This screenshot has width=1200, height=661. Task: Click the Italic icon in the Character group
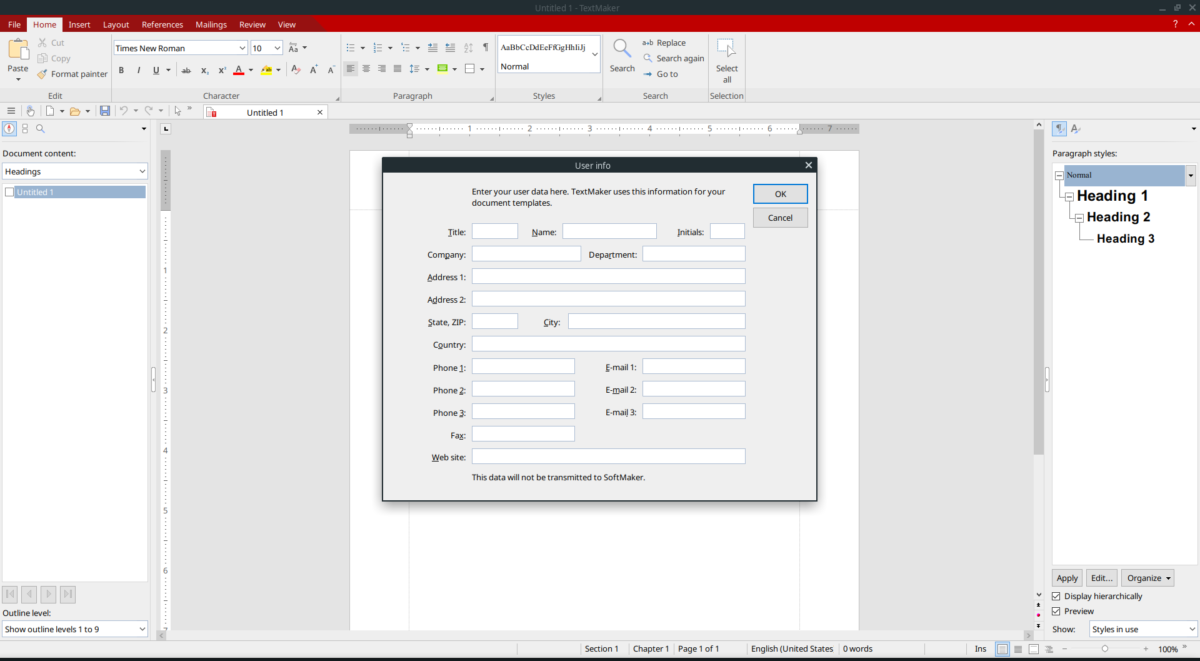[138, 70]
